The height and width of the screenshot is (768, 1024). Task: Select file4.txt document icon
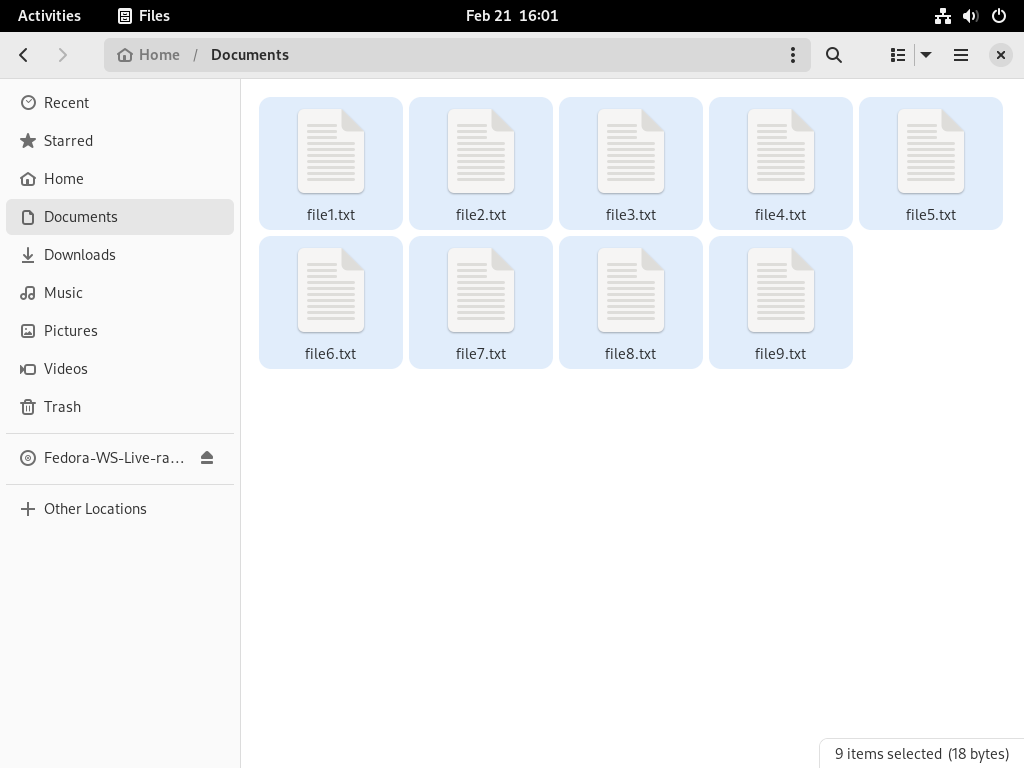(781, 152)
